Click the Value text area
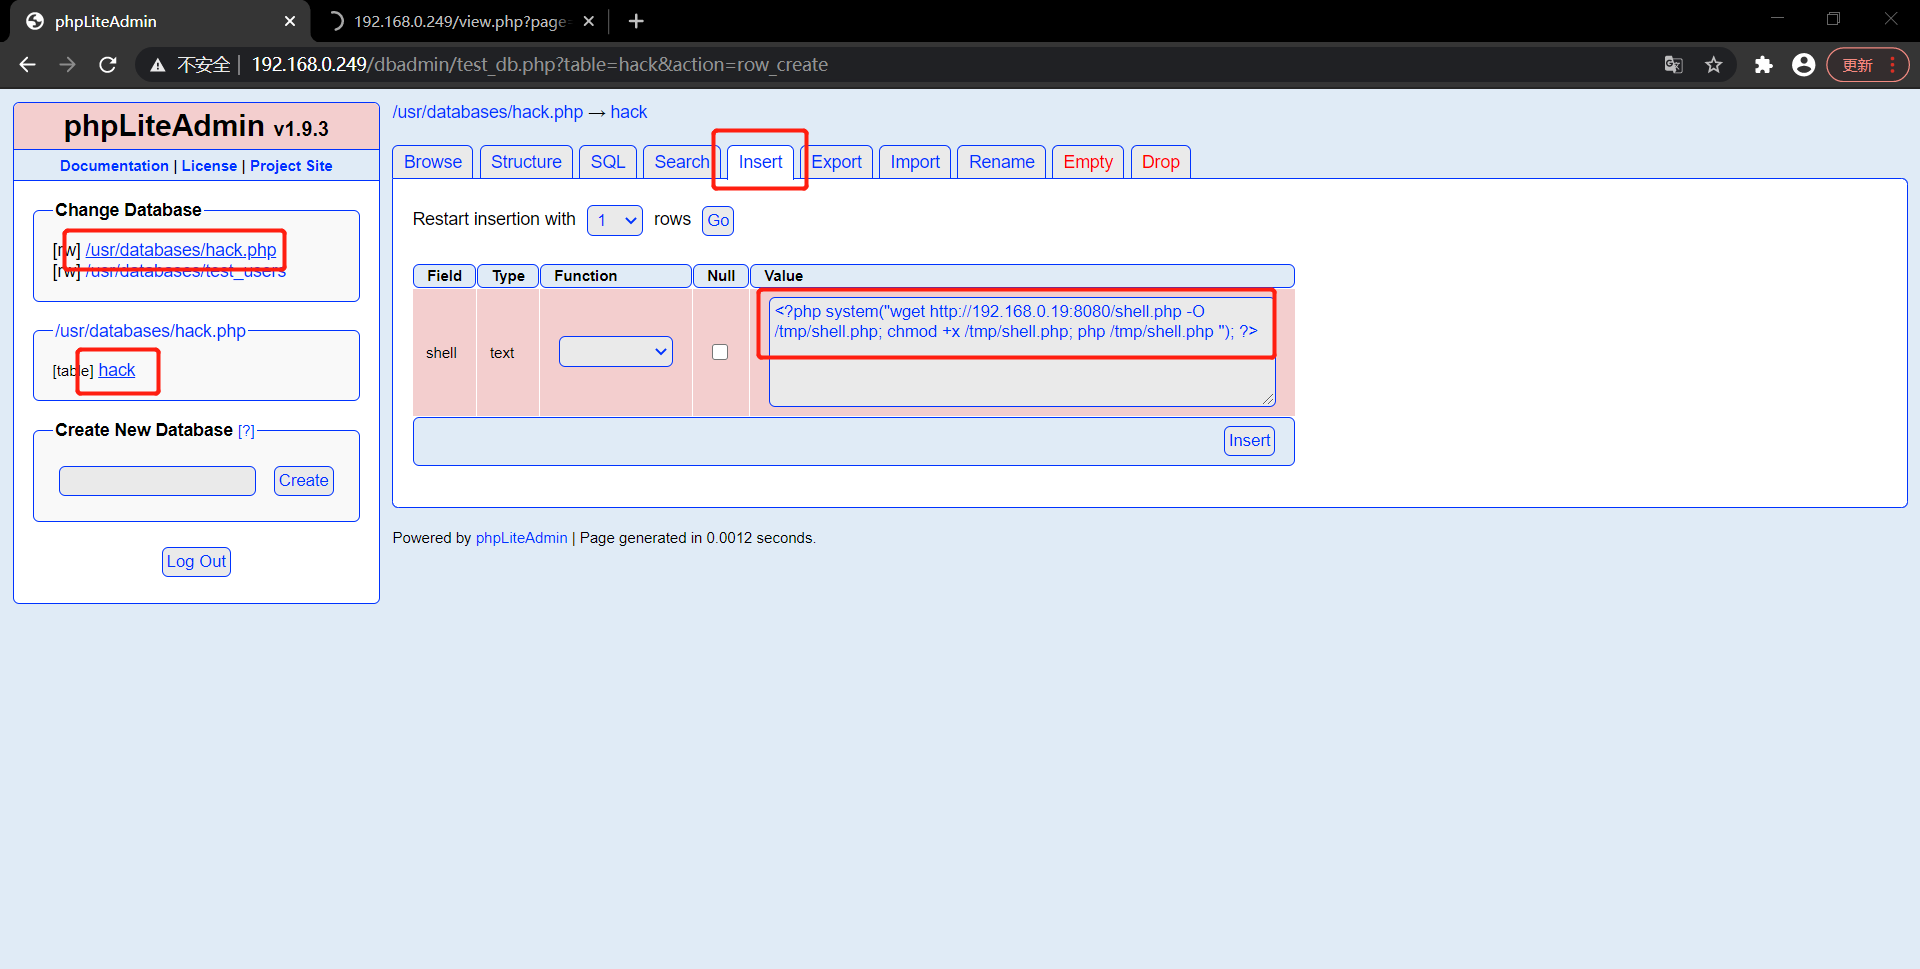Image resolution: width=1920 pixels, height=969 pixels. pyautogui.click(x=1022, y=352)
